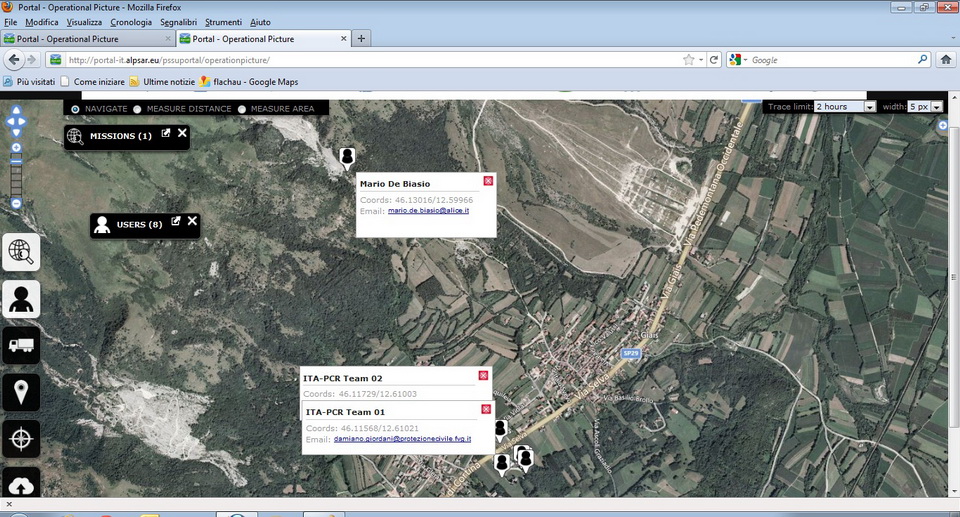The height and width of the screenshot is (517, 960).
Task: Open the Google search engine dropdown
Action: [x=738, y=60]
